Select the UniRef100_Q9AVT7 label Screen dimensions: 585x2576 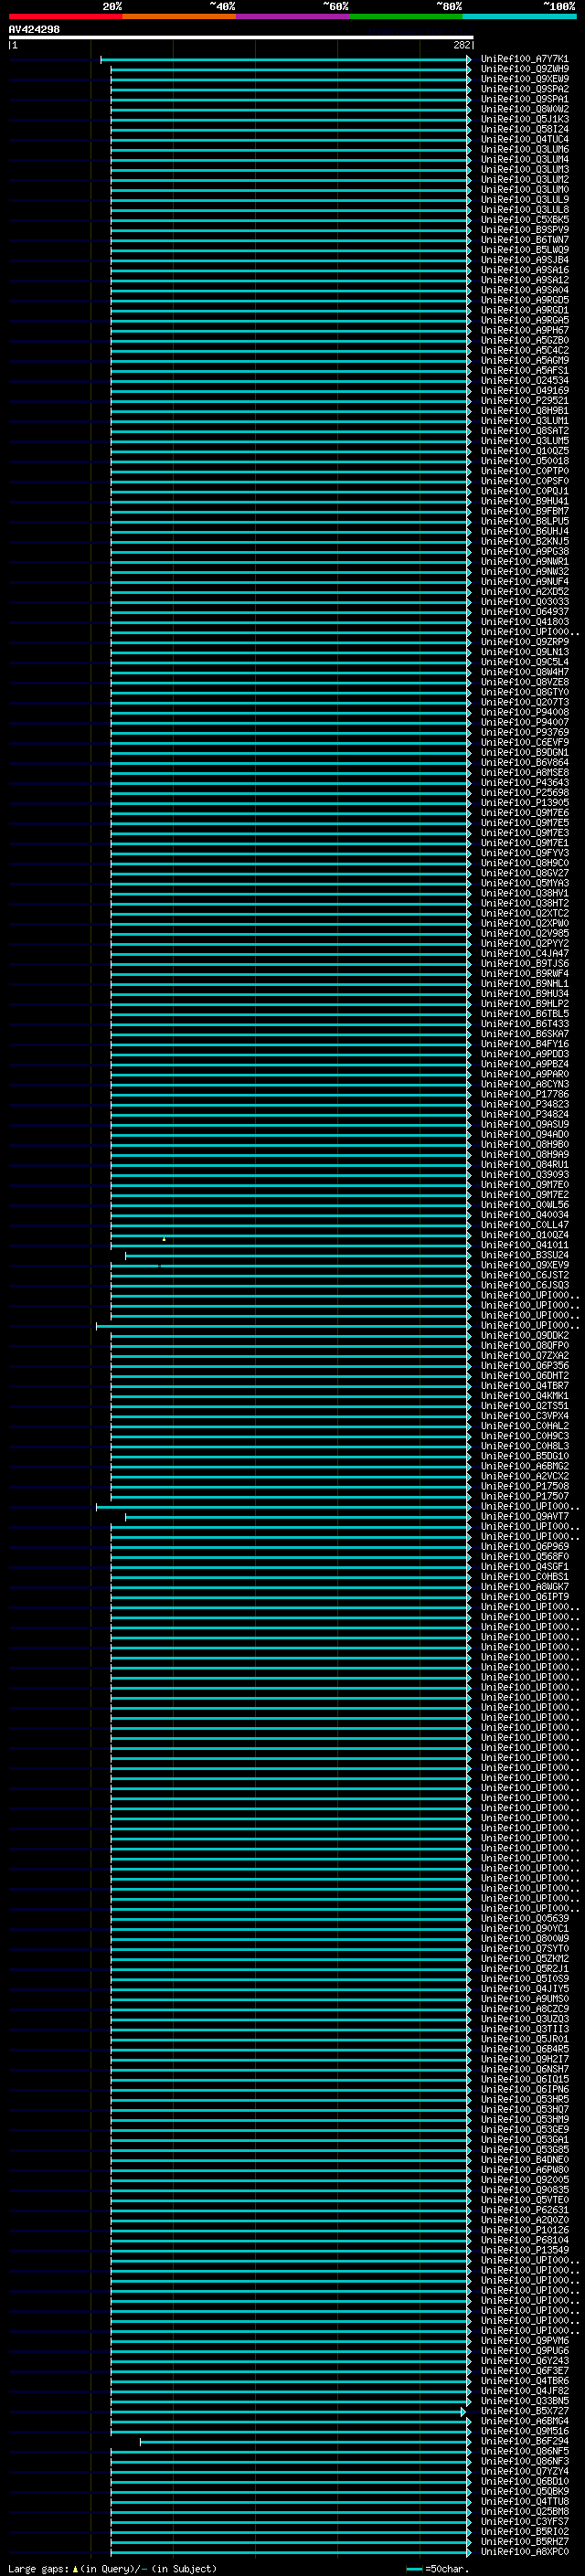524,1516
